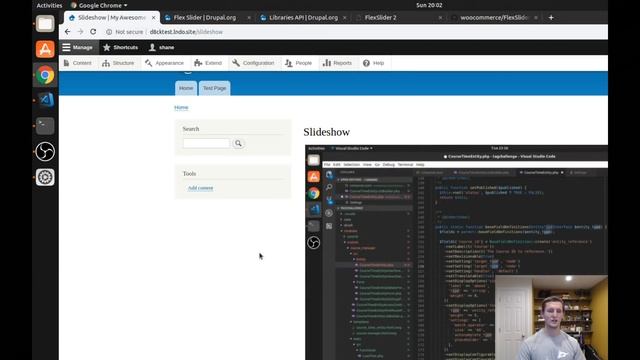Click the browser address bar URL
The width and height of the screenshot is (640, 360).
[186, 32]
